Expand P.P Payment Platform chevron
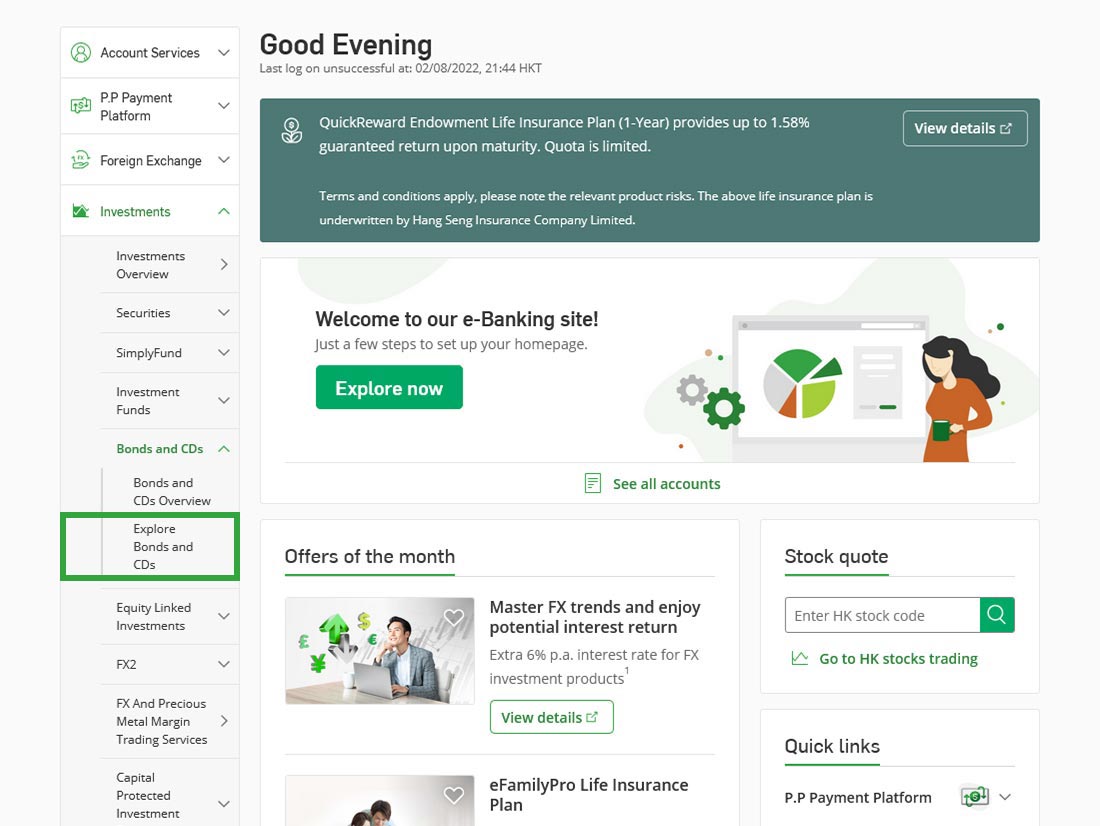Viewport: 1100px width, 826px height. pos(224,106)
